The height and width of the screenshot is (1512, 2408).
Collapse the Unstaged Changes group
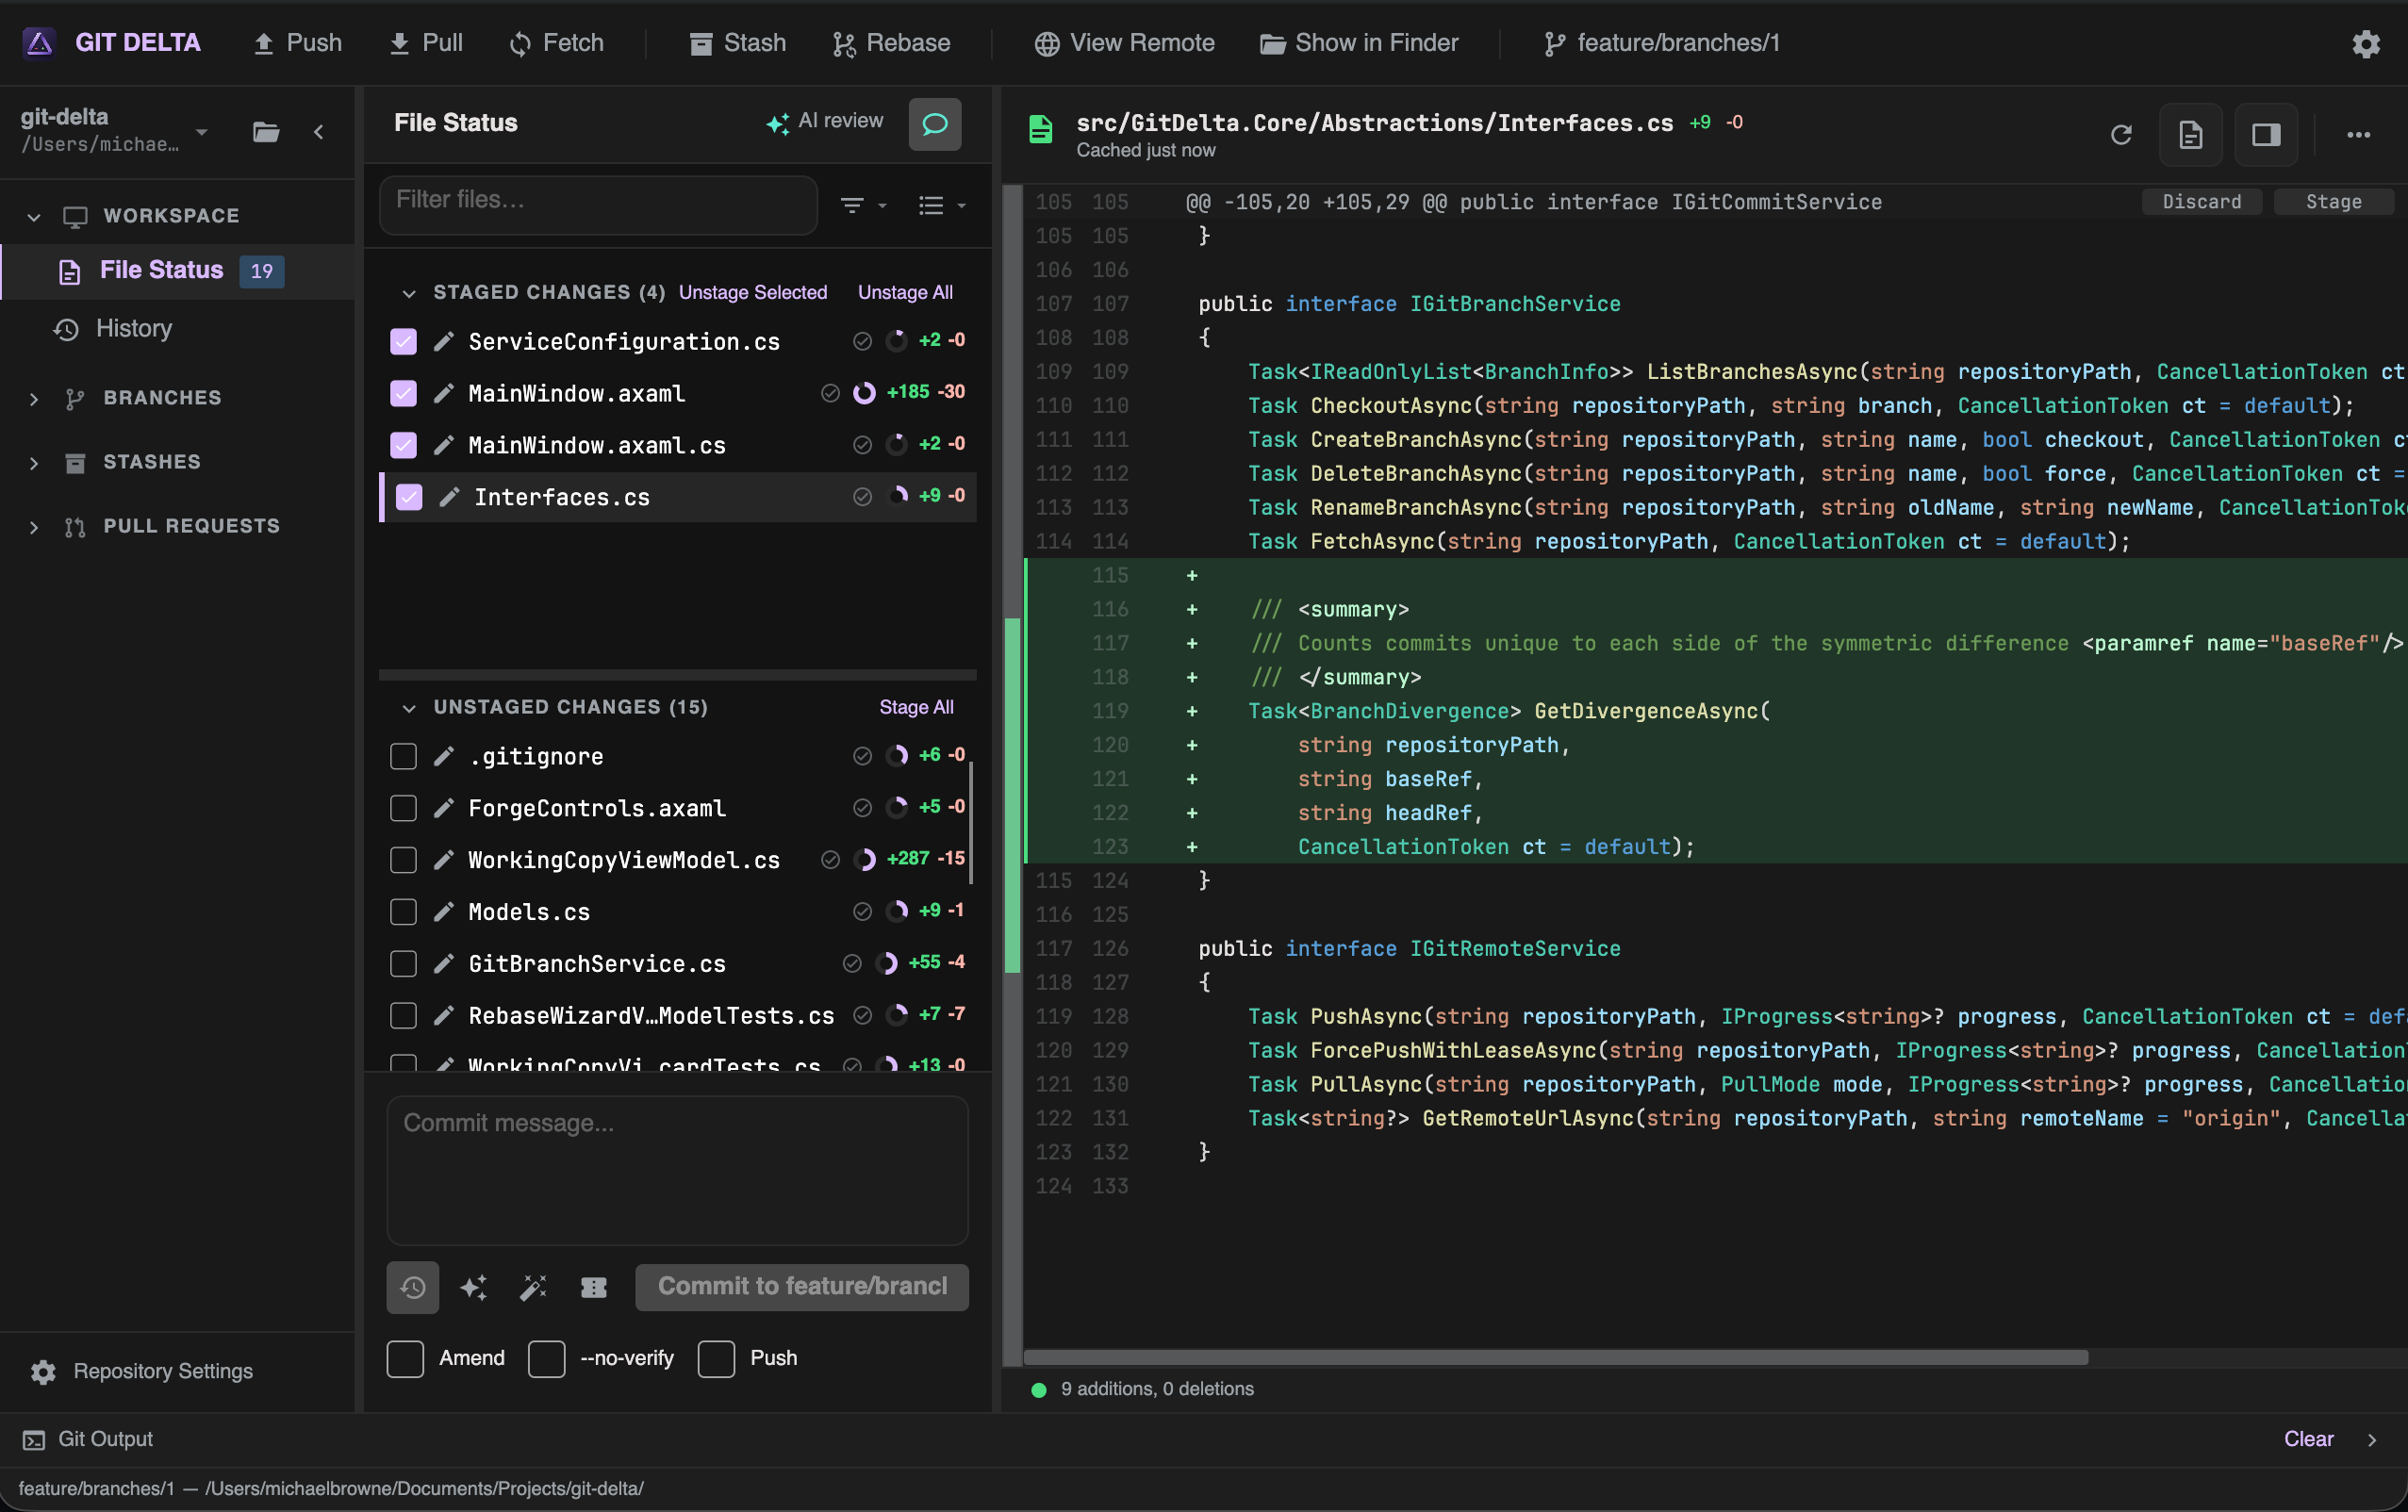408,709
